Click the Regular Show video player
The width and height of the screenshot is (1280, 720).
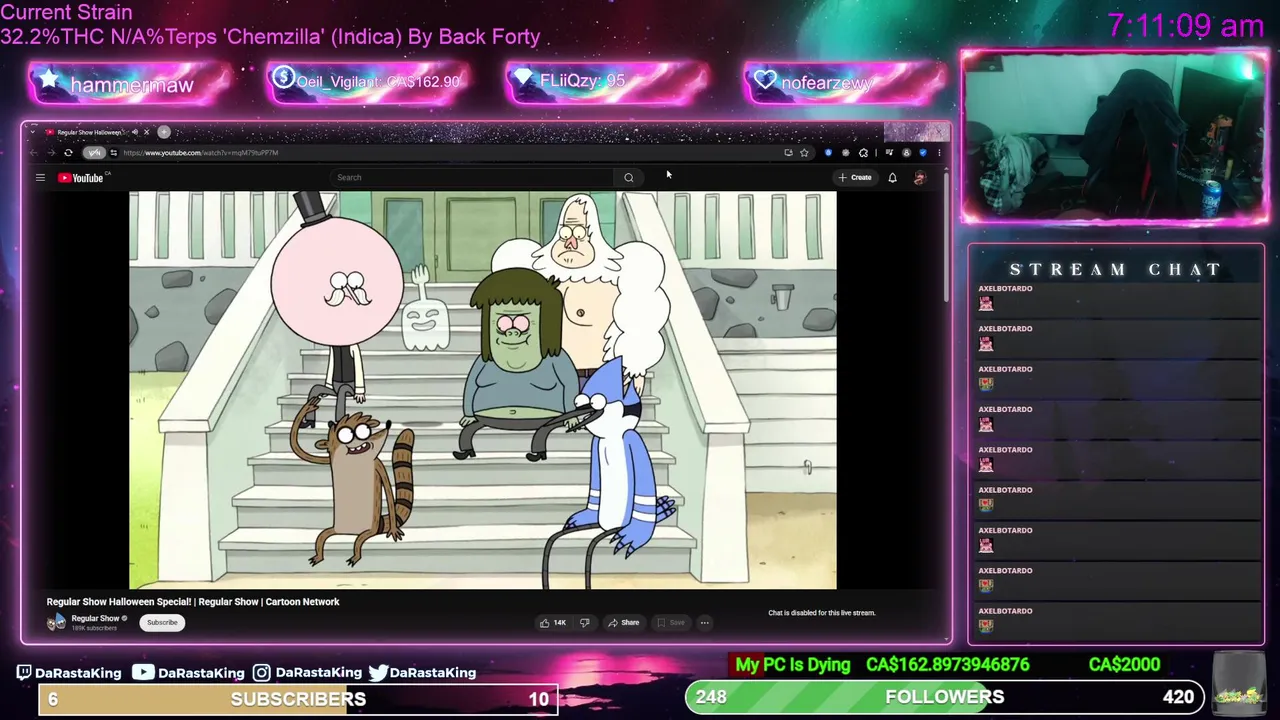(482, 390)
